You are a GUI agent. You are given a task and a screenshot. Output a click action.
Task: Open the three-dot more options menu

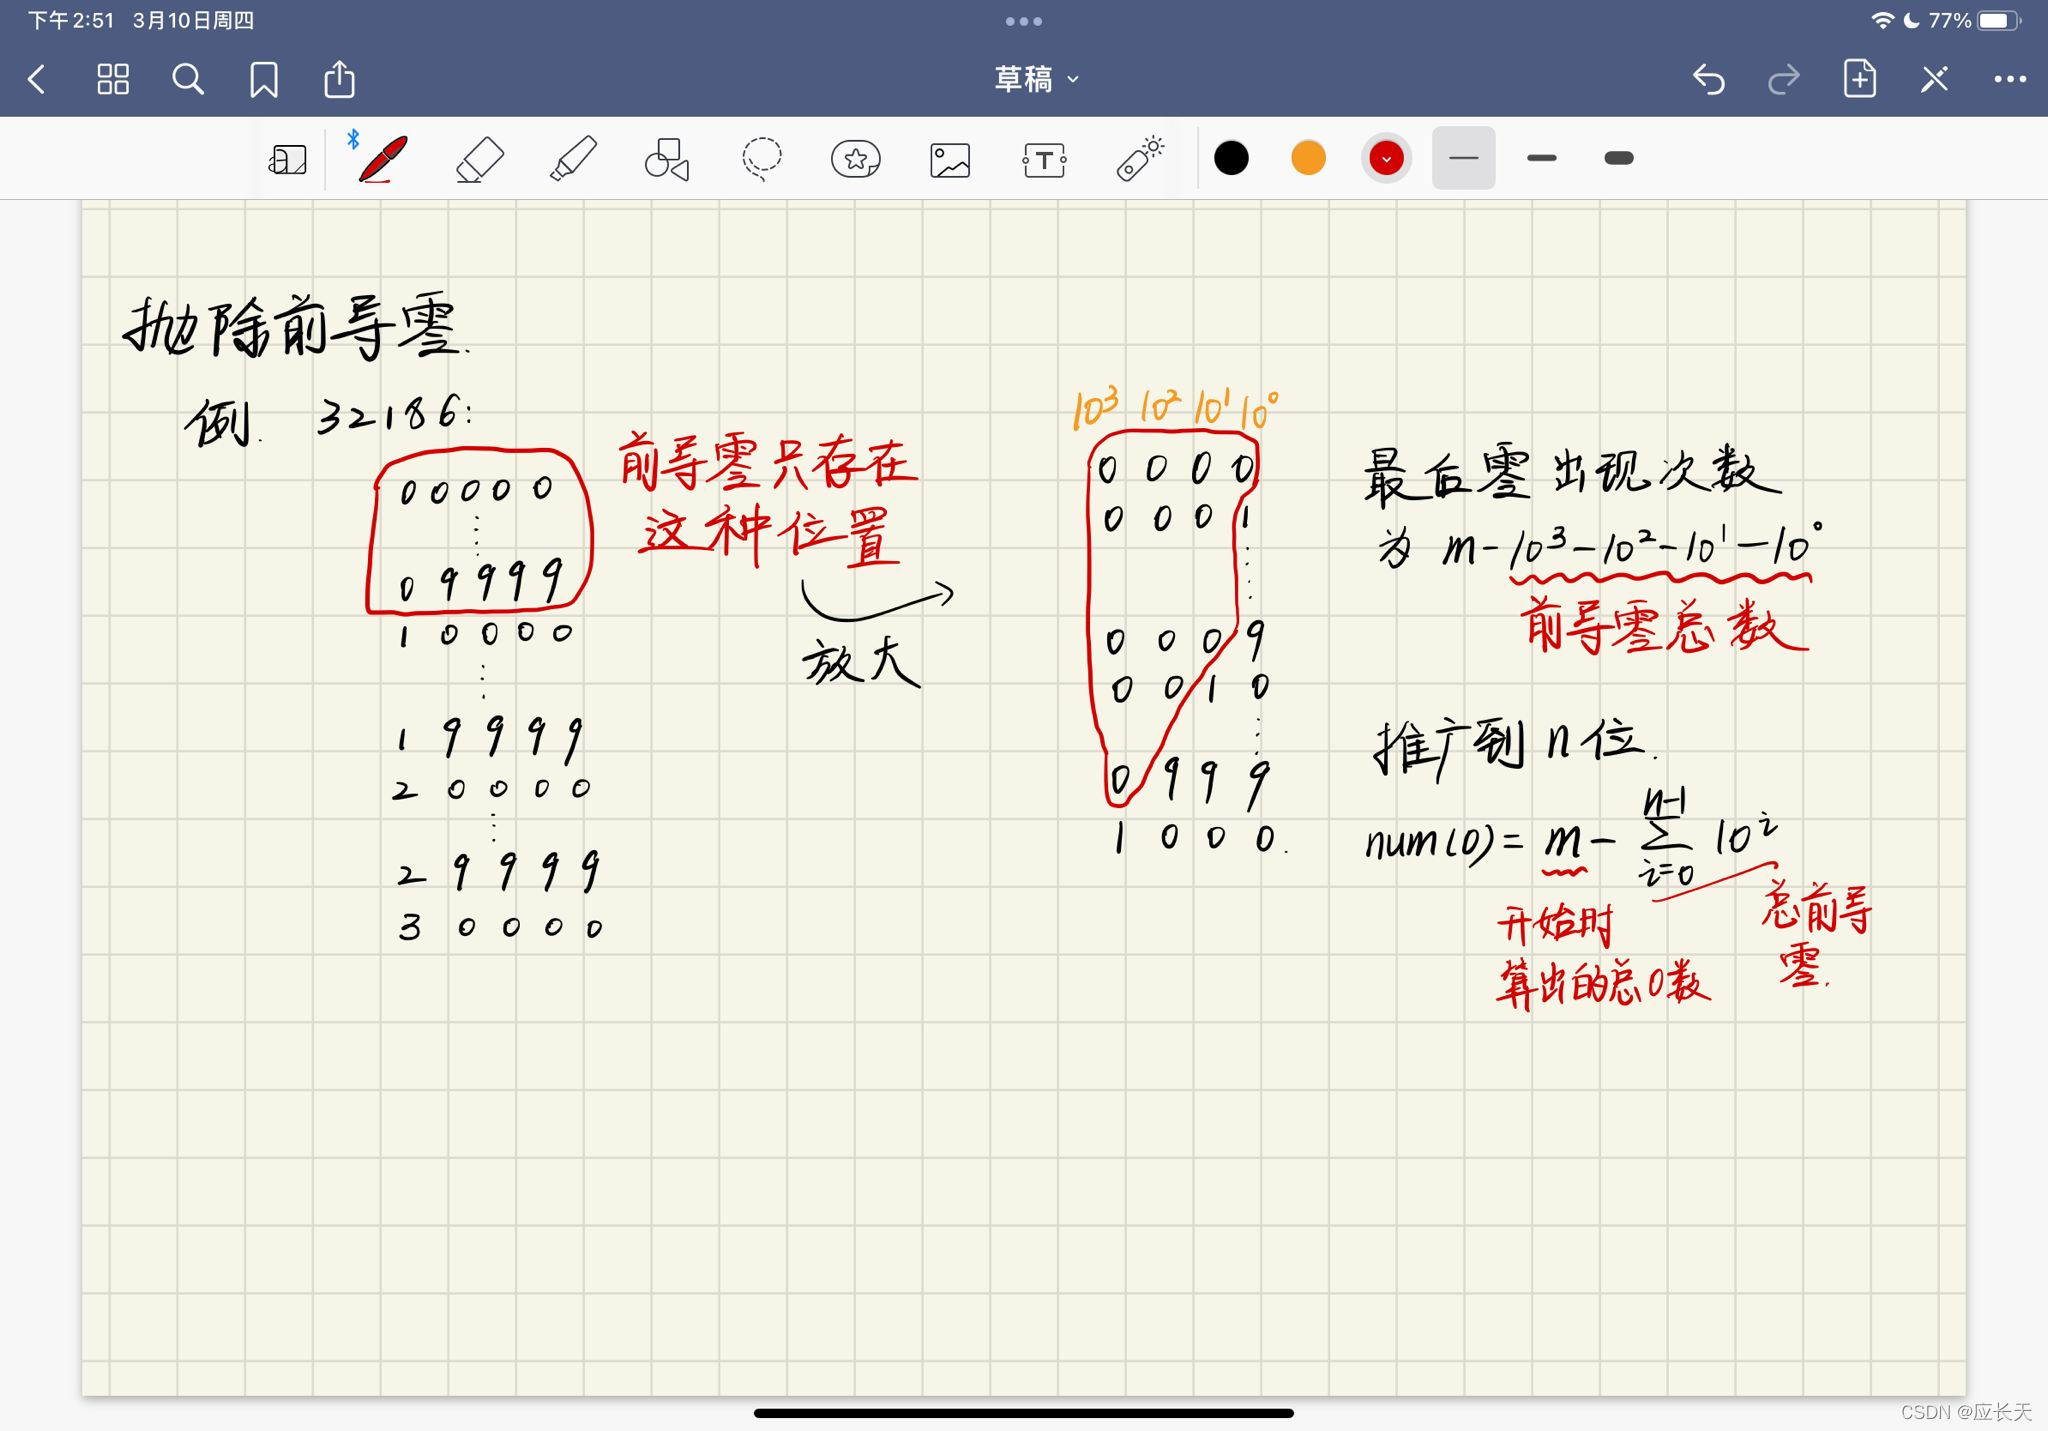pyautogui.click(x=2009, y=79)
